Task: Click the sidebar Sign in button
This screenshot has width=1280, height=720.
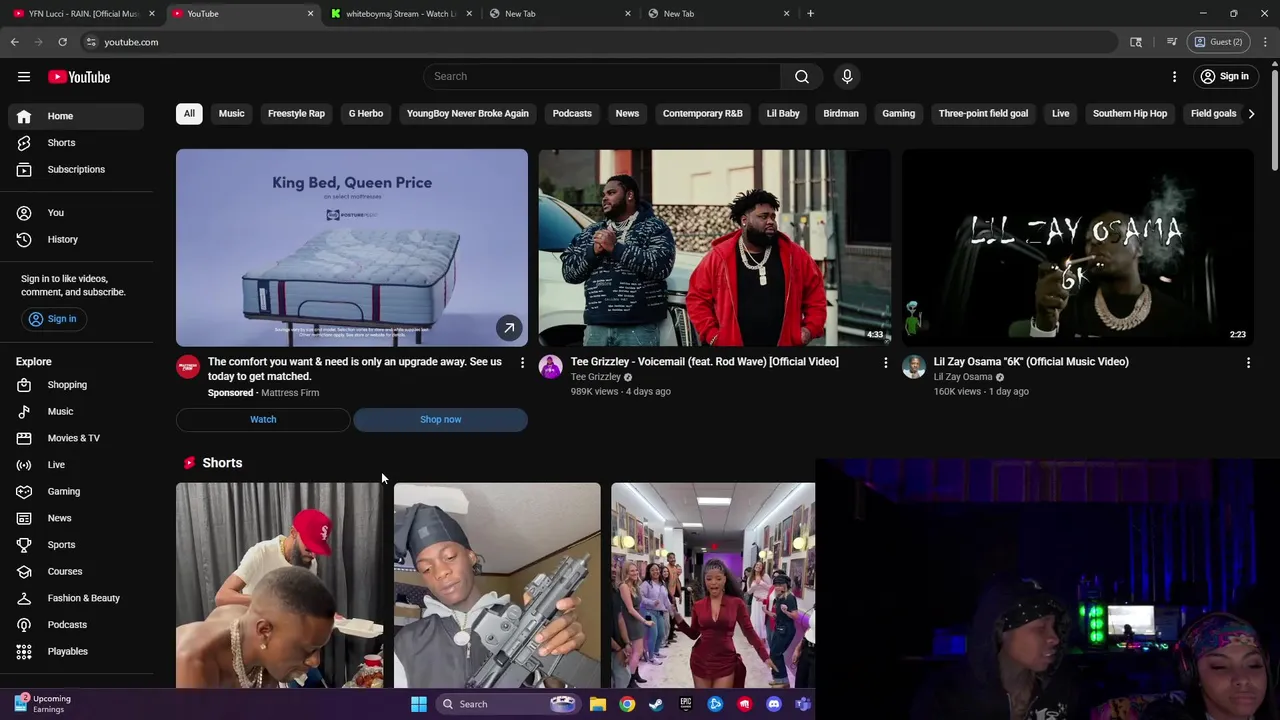Action: tap(52, 319)
